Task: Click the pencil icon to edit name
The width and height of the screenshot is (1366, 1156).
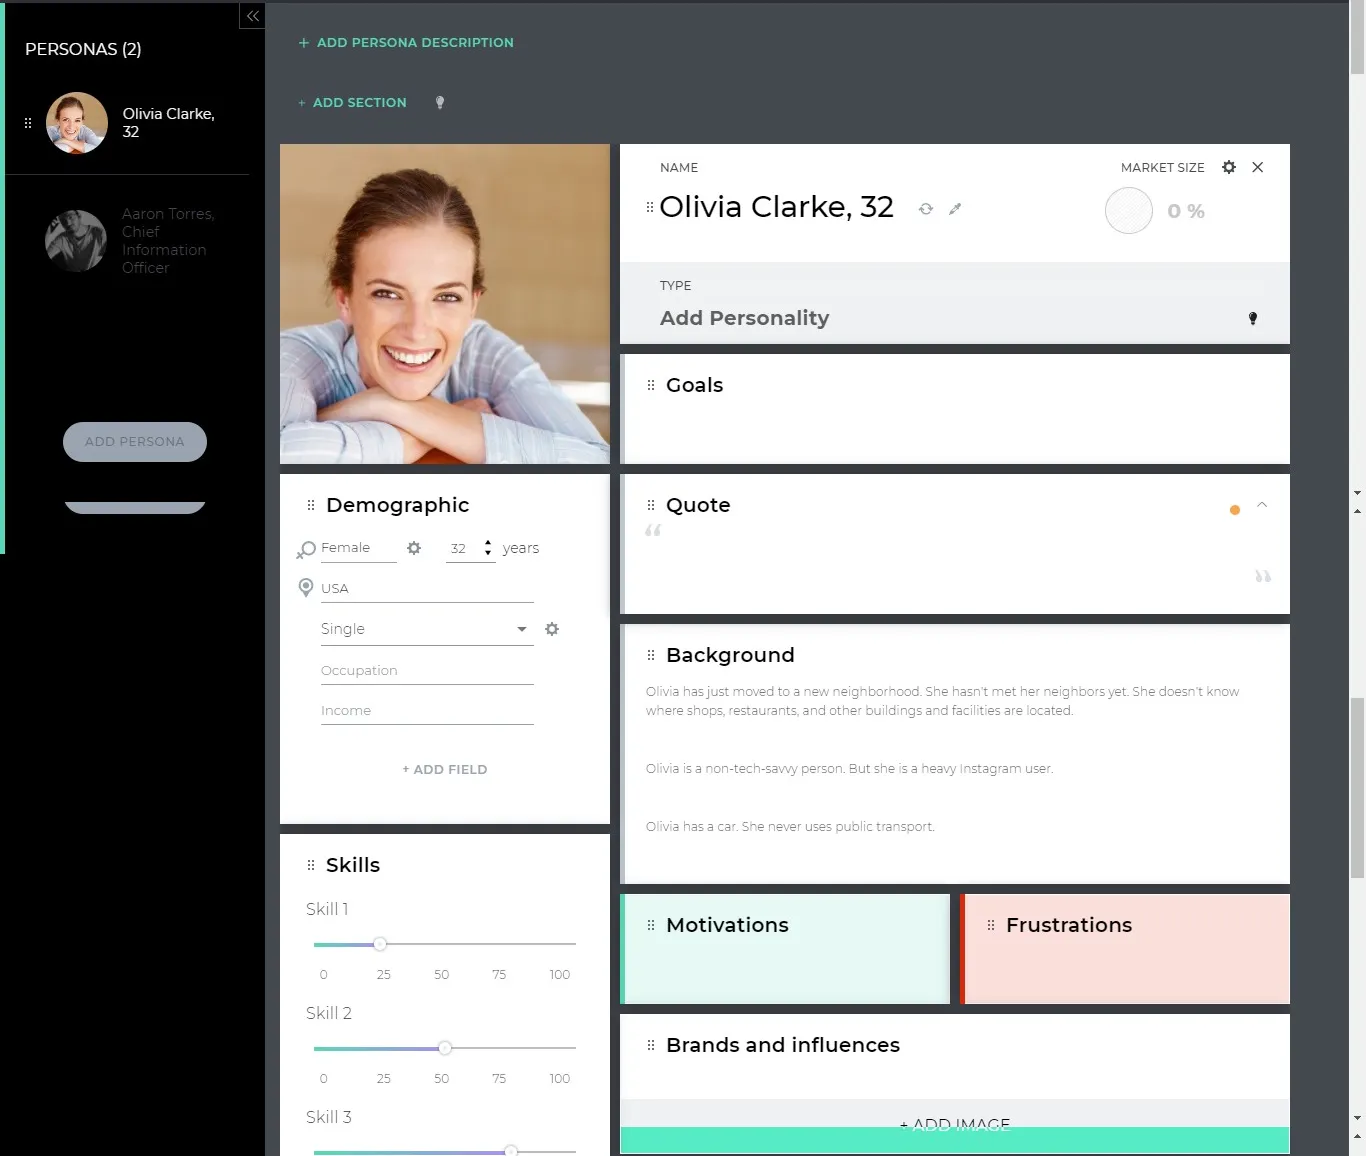Action: point(955,209)
